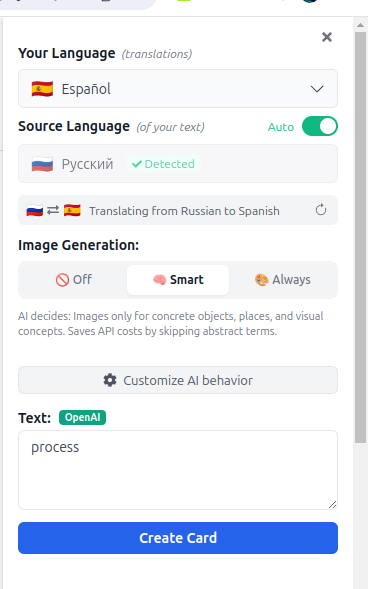Click the Russian flag in the translation direction bar
Viewport: 368px width, 589px height.
[35, 210]
